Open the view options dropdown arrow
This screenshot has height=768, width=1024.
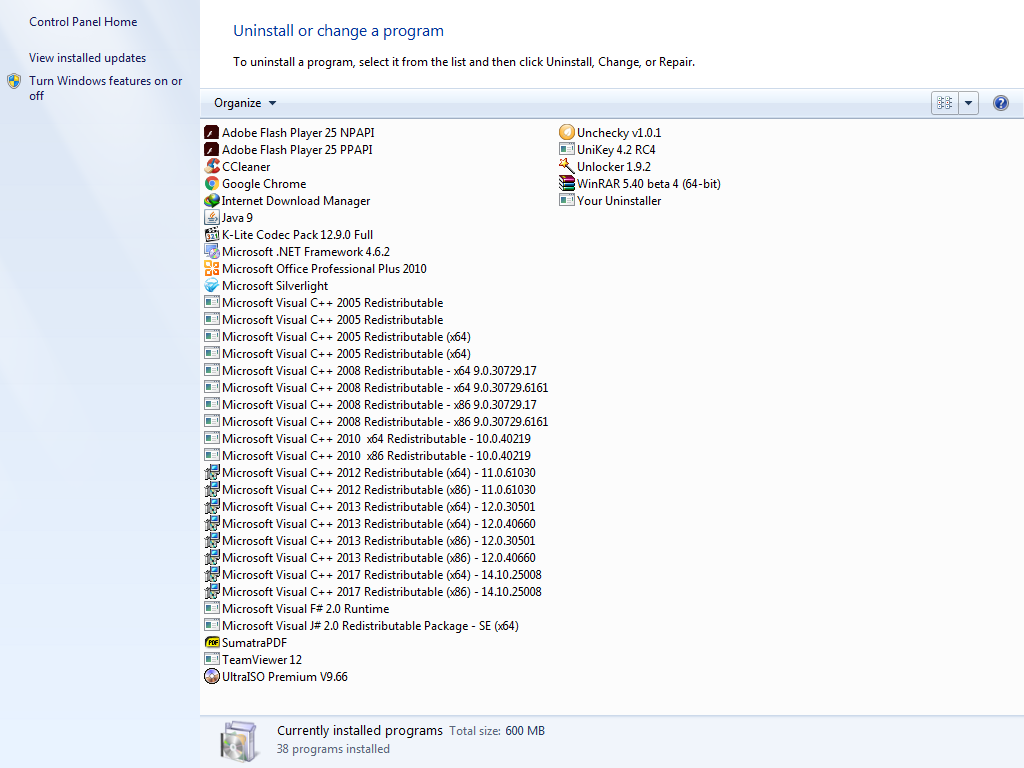[968, 103]
